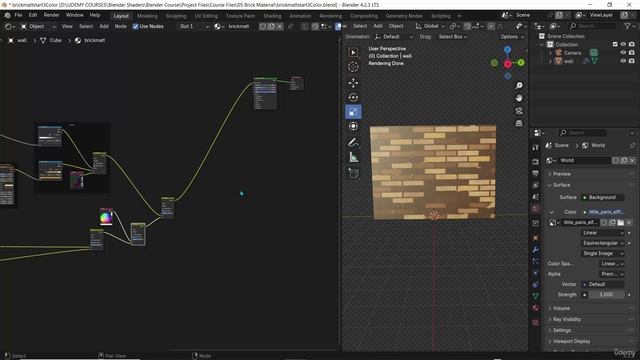
Task: Select the Cursor tool in viewport toolbar
Action: (353, 67)
